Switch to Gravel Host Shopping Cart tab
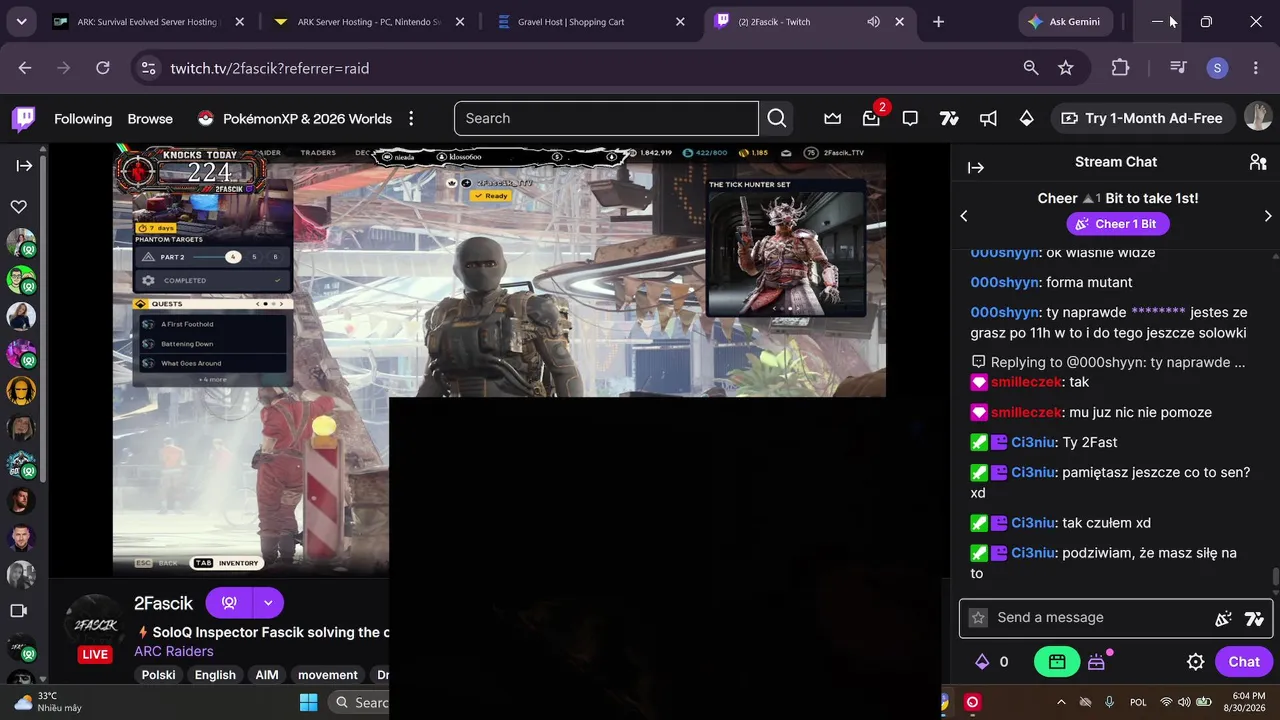1280x720 pixels. click(591, 22)
